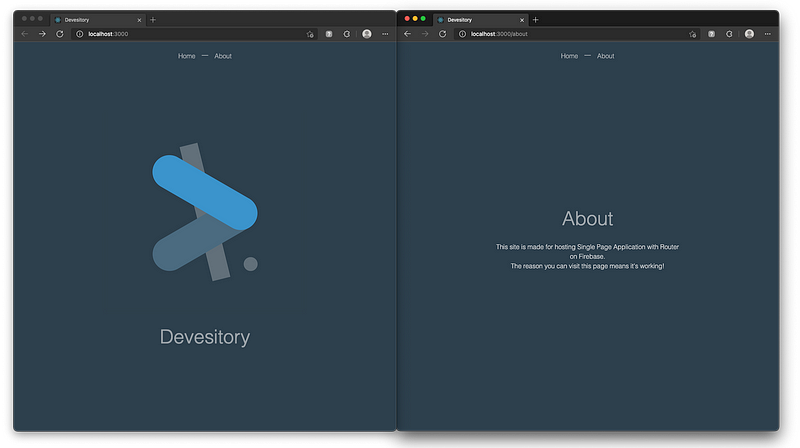Click the refresh-style extension icon in right window

tap(729, 34)
